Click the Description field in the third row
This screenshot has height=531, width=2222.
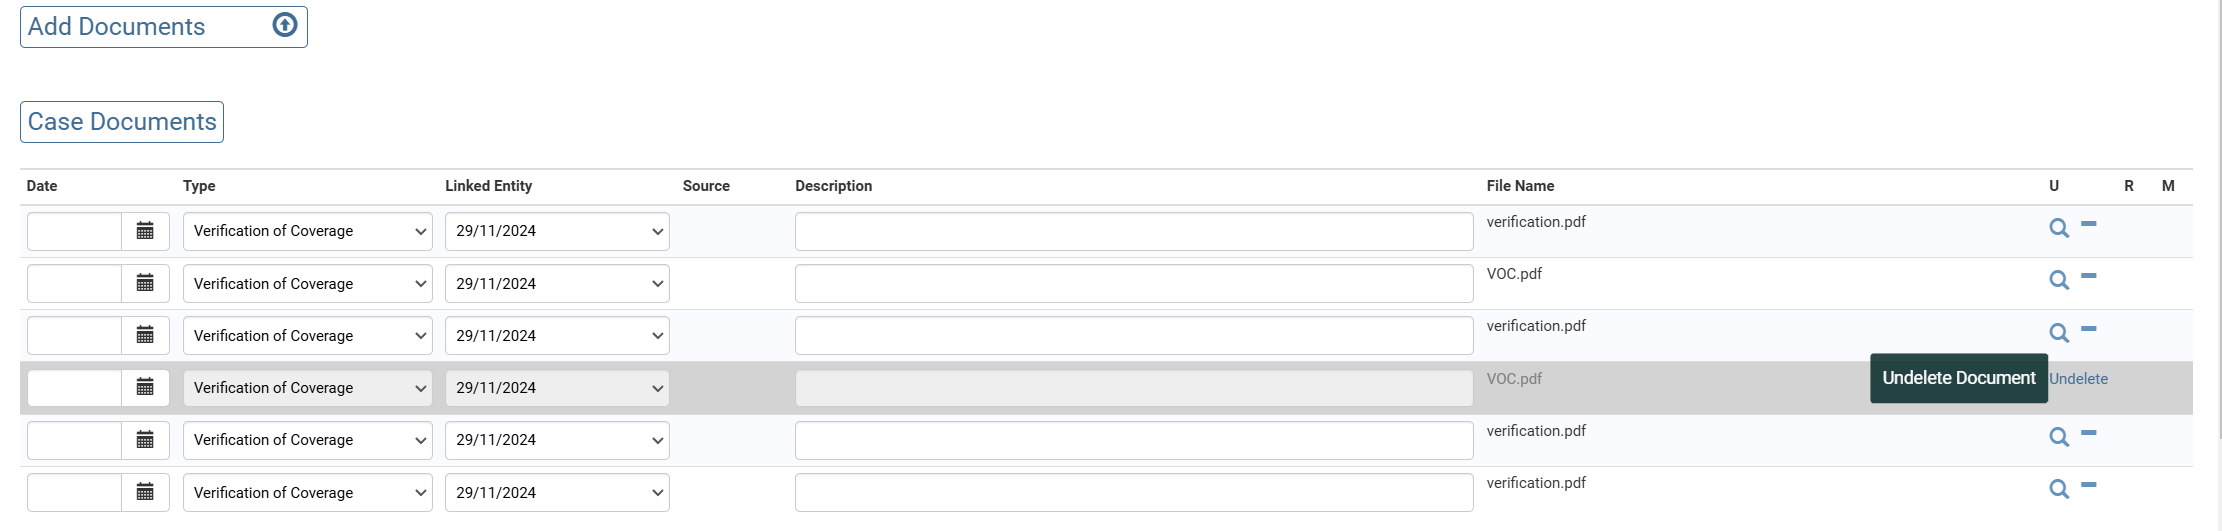click(1133, 336)
